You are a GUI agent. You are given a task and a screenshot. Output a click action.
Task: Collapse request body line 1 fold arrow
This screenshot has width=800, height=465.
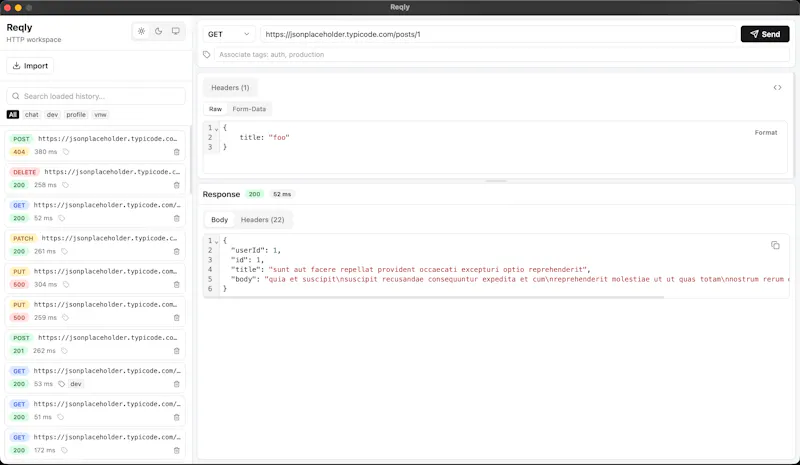click(217, 129)
